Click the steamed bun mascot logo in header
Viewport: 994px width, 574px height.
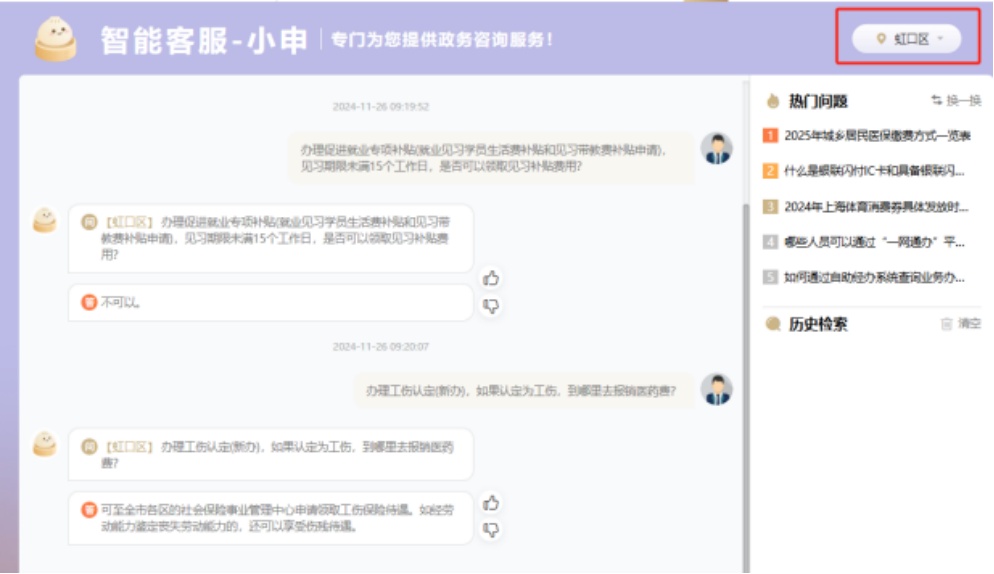coord(55,39)
